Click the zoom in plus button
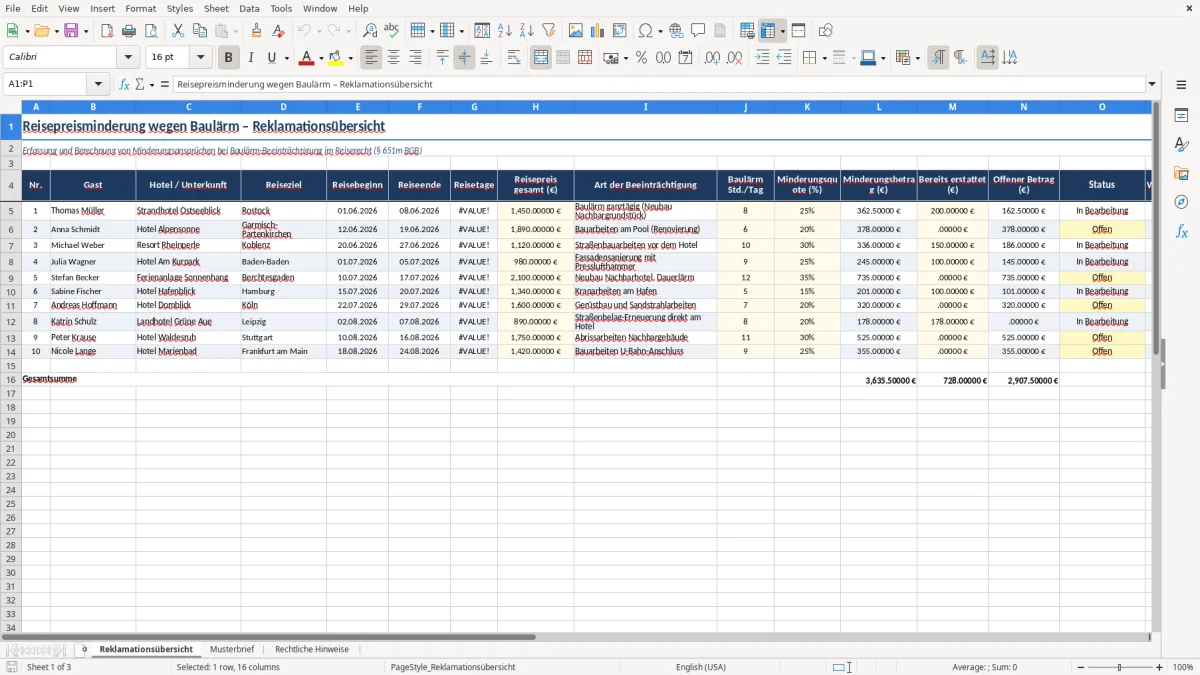The image size is (1200, 675). 1160,667
